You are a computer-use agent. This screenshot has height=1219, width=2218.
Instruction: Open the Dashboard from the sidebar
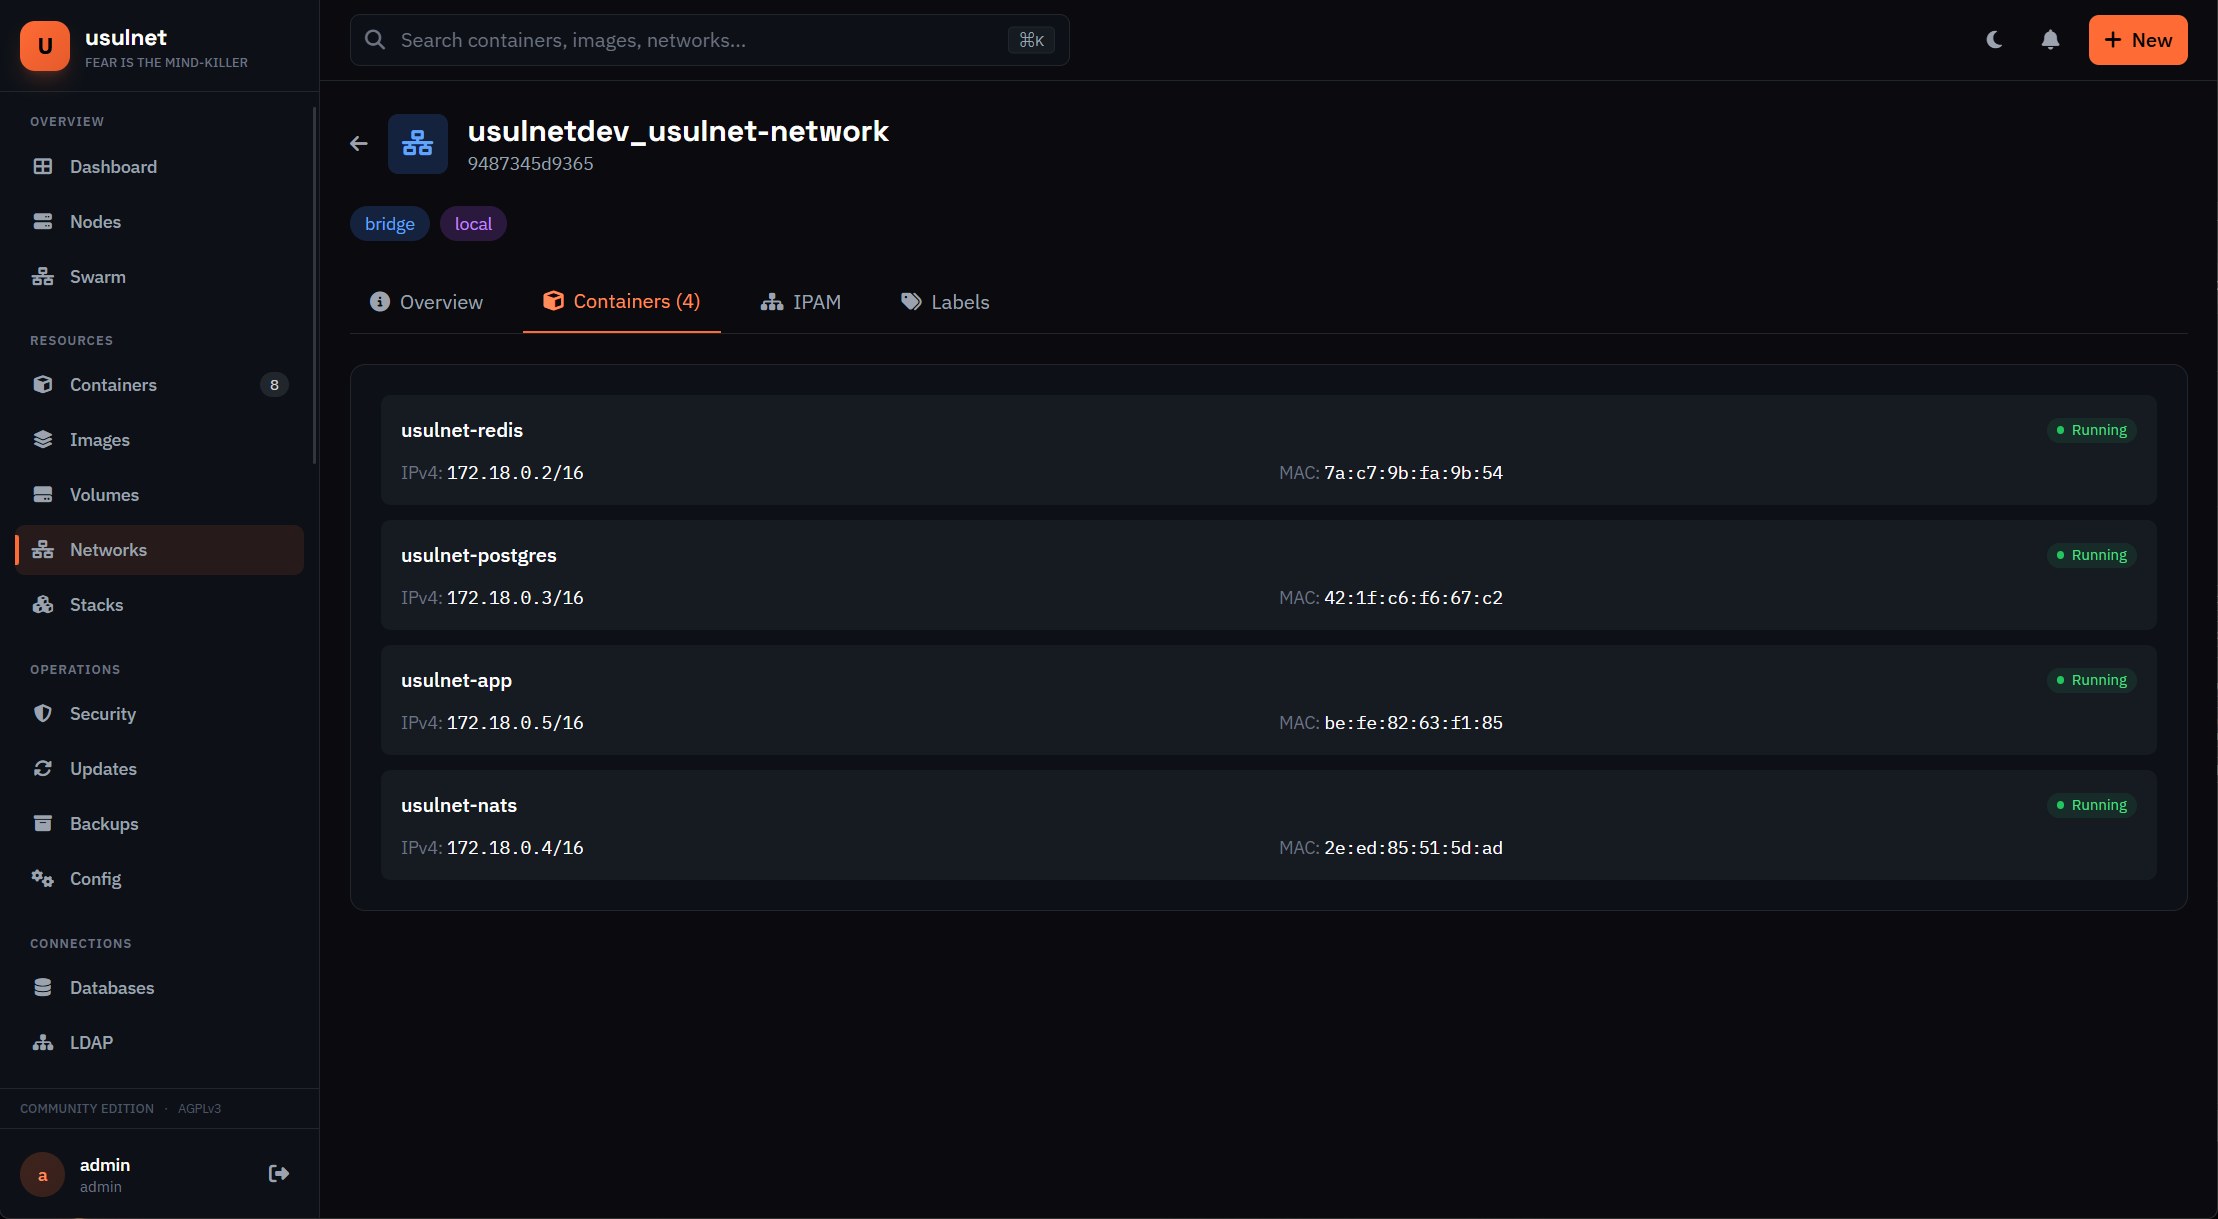coord(112,166)
